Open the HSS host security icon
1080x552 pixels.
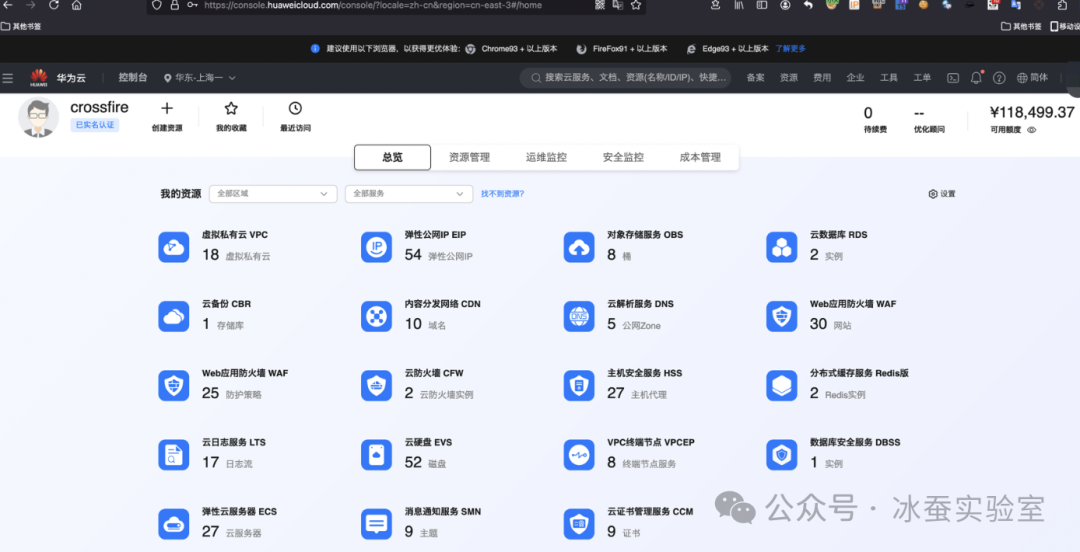(x=579, y=385)
